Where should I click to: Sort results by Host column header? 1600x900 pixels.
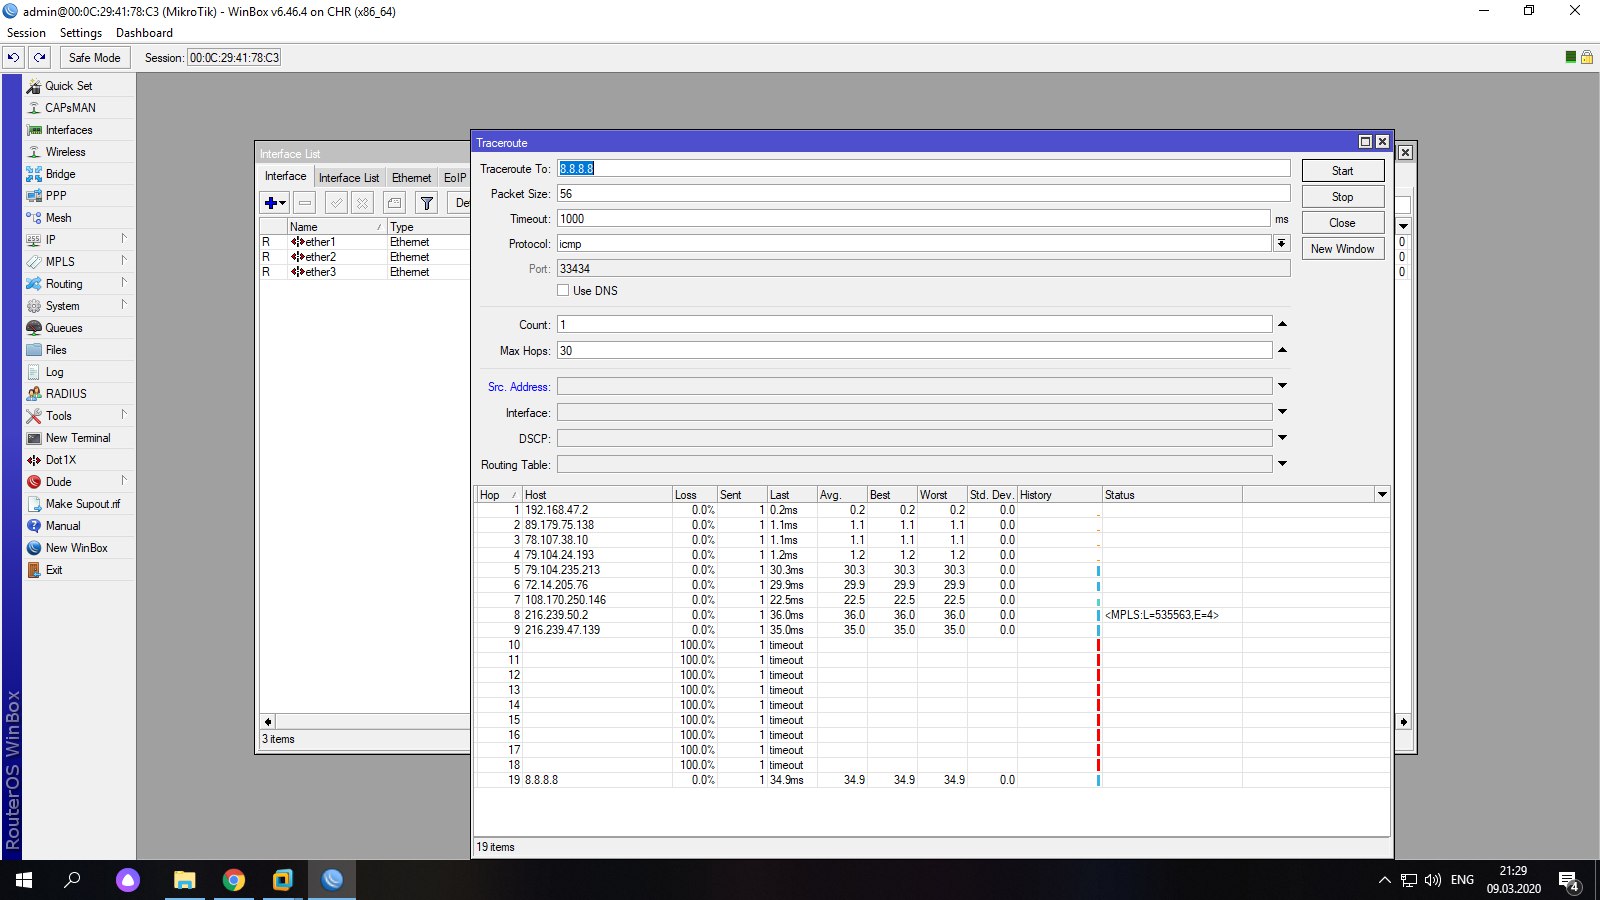click(x=597, y=495)
